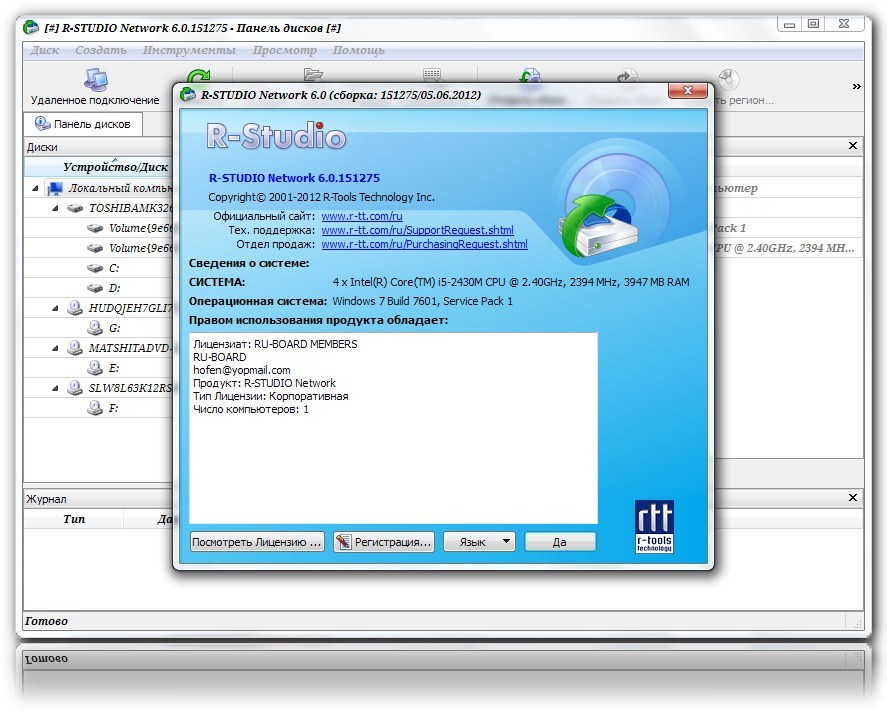The image size is (887, 714).
Task: Switch to the Disk Panel tab
Action: [84, 124]
